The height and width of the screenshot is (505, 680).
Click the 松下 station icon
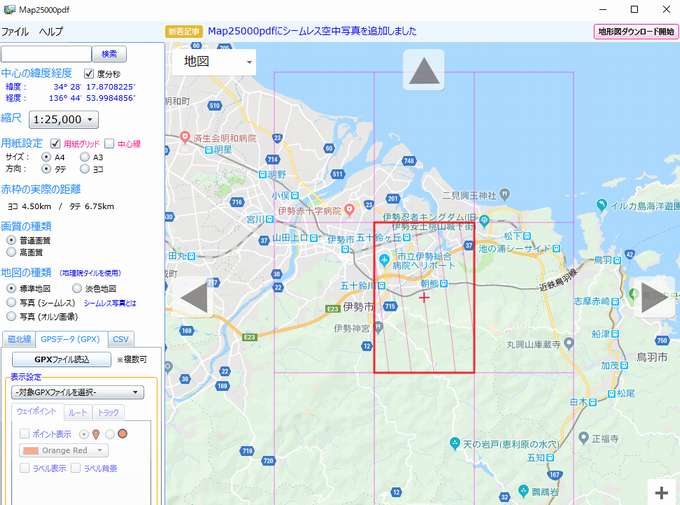tap(527, 236)
